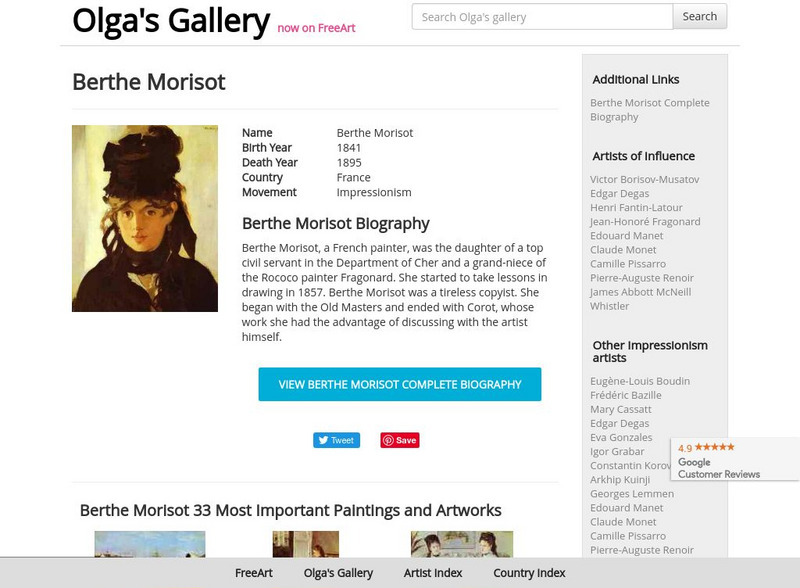Follow the 'now on FreeArt' link
800x588 pixels.
point(316,28)
